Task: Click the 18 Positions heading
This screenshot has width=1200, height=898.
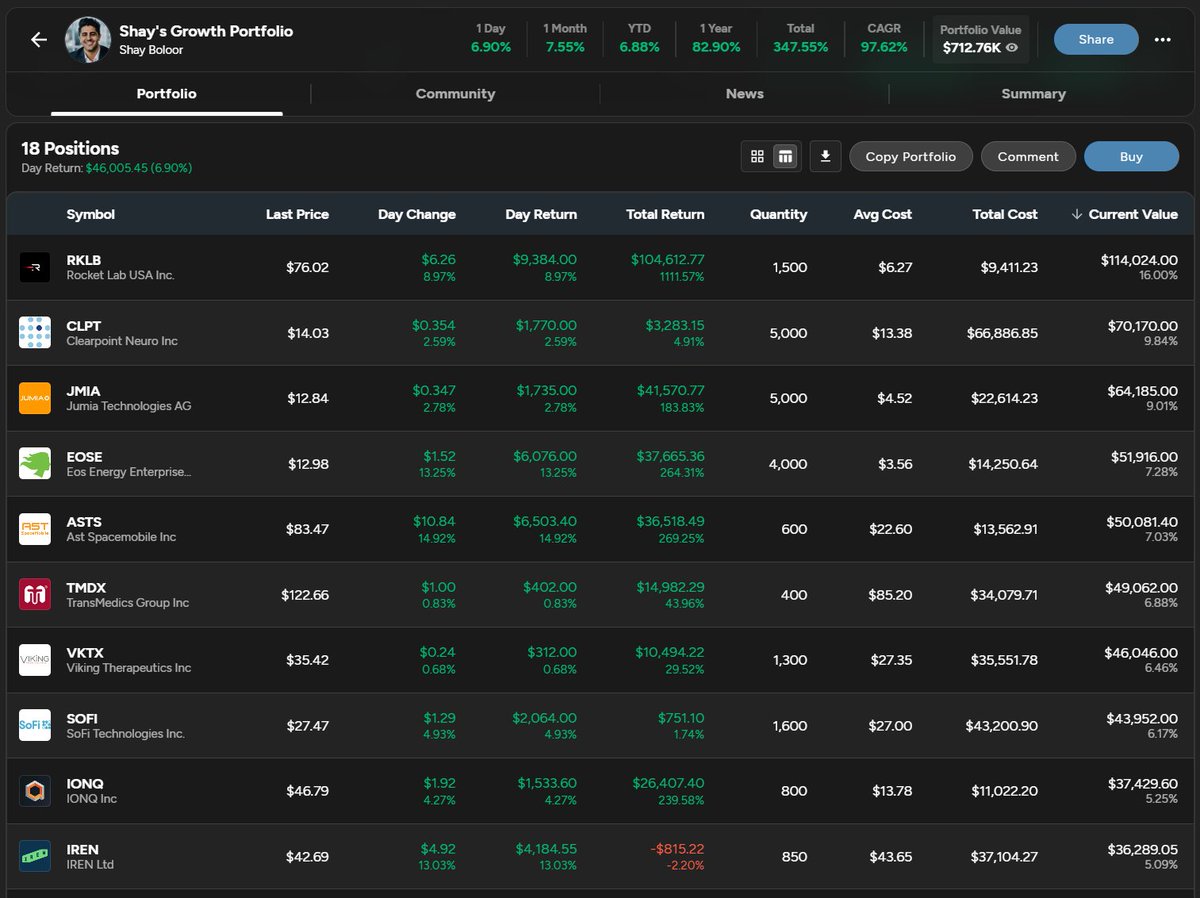Action: point(70,148)
